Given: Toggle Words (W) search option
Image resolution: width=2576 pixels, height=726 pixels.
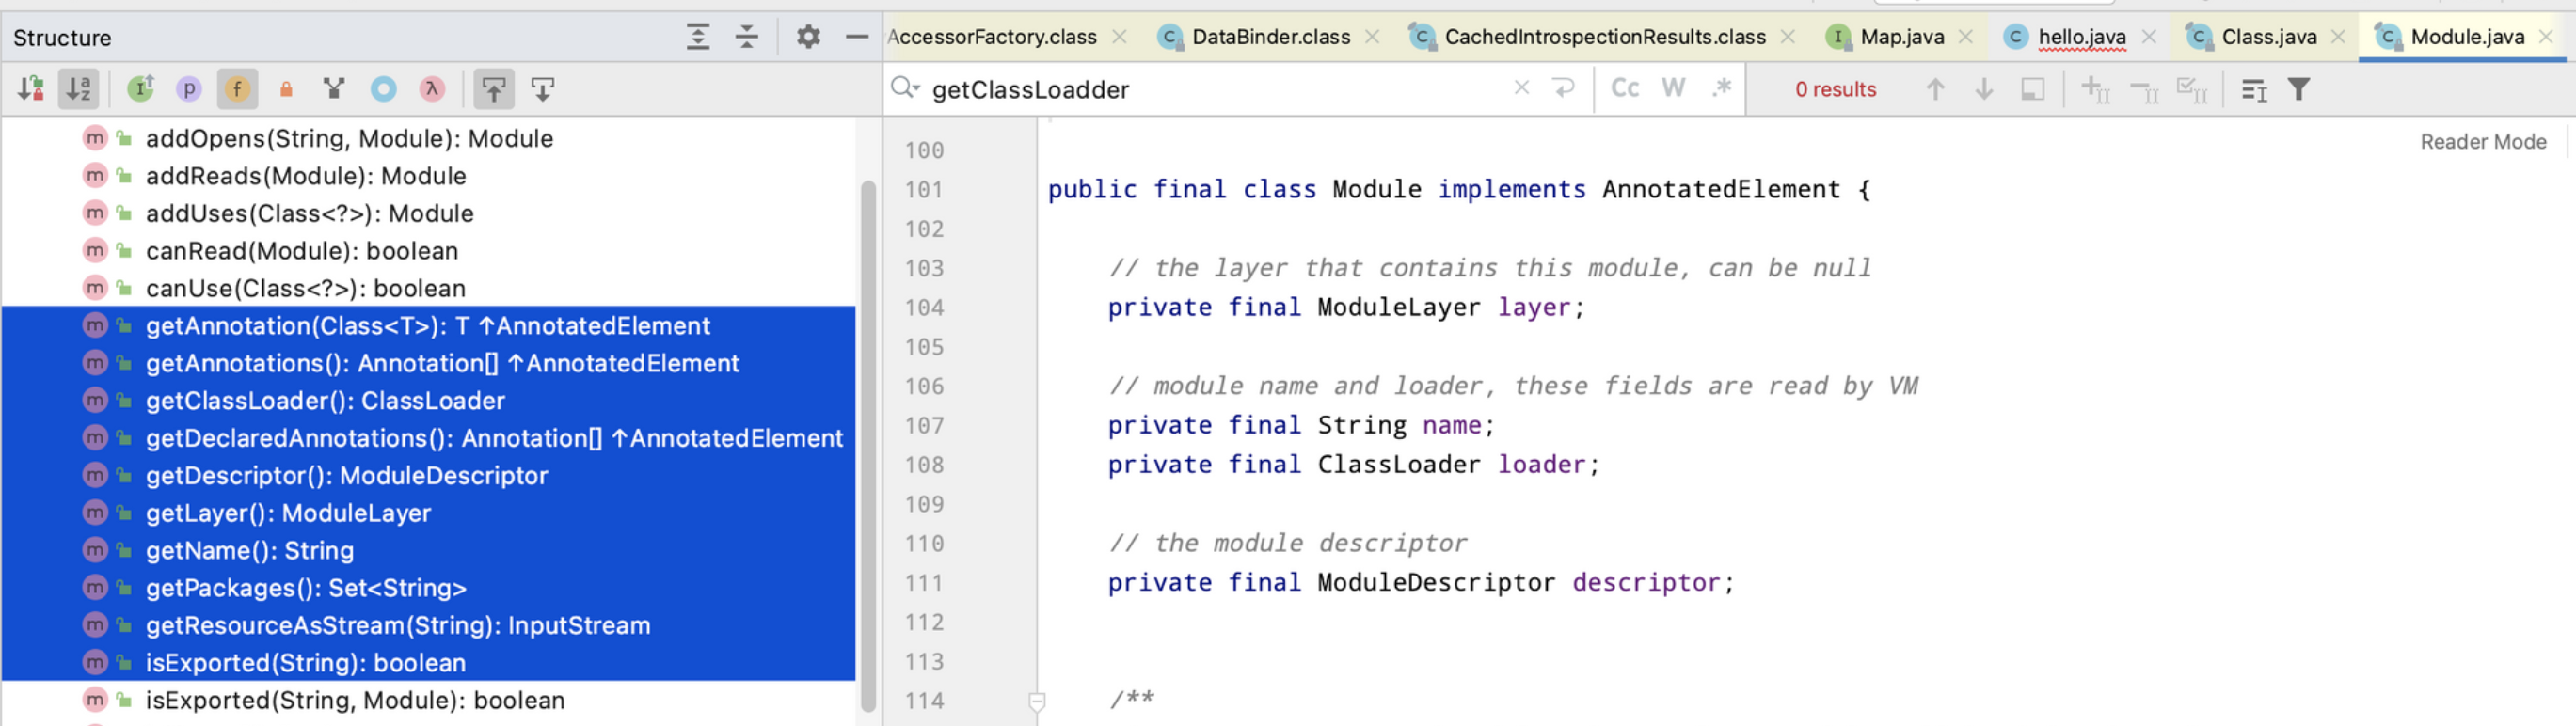Looking at the screenshot, I should 1673,88.
